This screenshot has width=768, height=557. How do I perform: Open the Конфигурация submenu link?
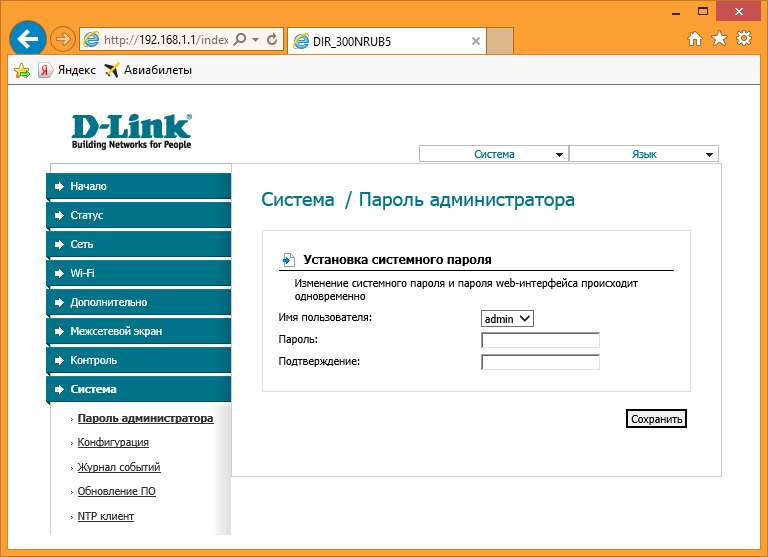(x=113, y=442)
